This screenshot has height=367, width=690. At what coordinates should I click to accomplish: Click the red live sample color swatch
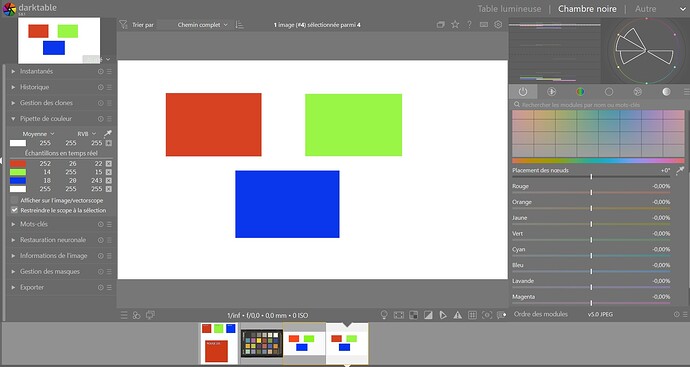[x=18, y=163]
